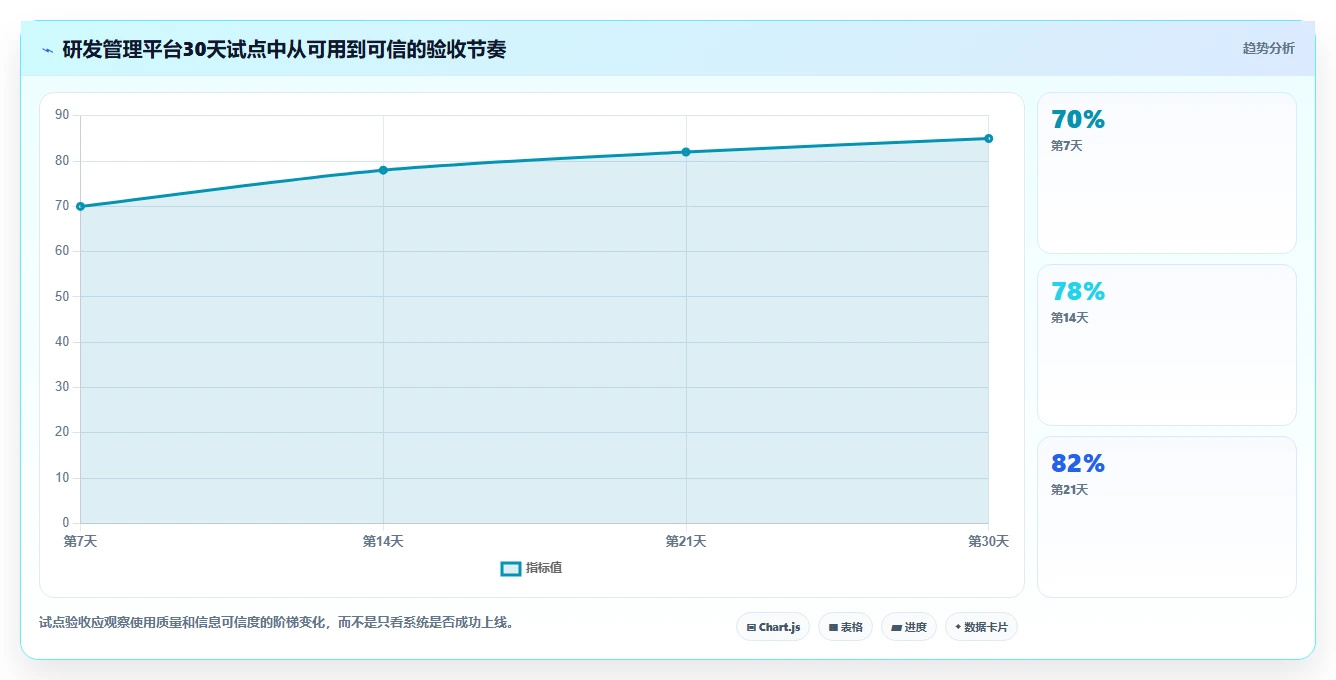Click the 82% stat card value
The image size is (1336, 680).
click(1078, 464)
